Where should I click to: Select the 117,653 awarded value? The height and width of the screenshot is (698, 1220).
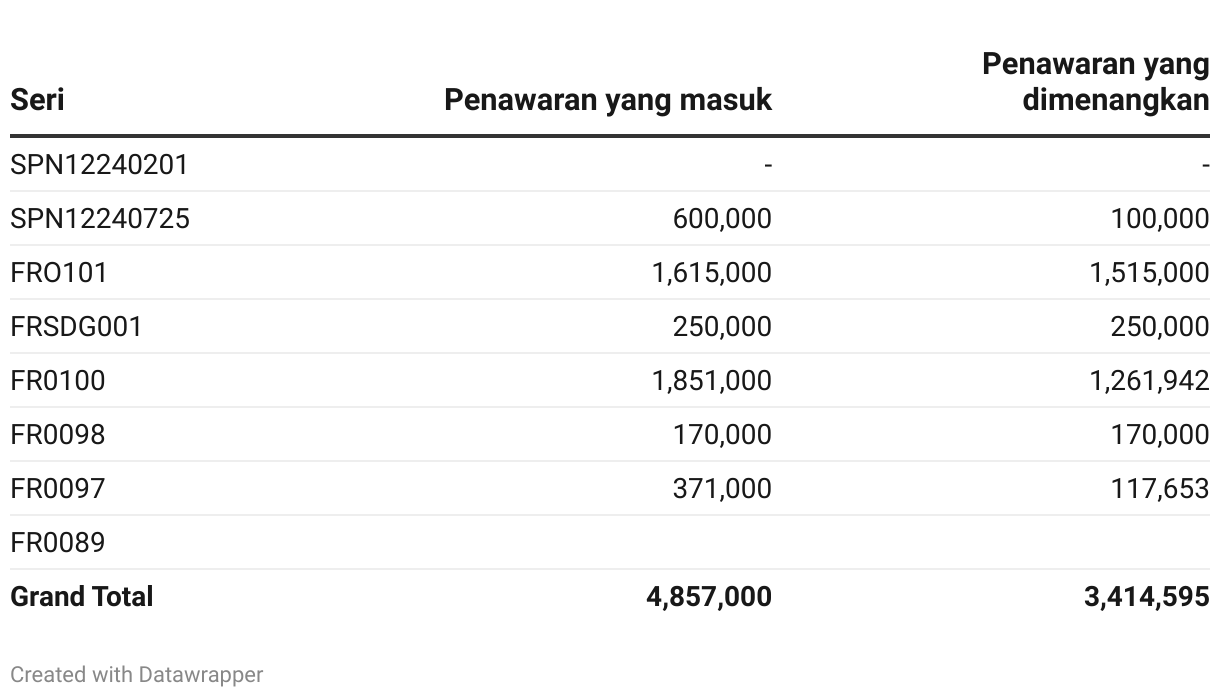coord(1160,489)
